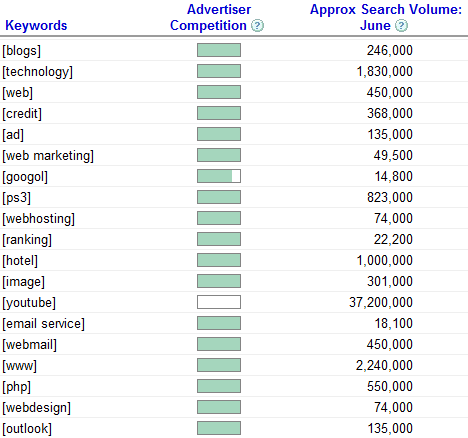Click the blogs competition bar
468x438 pixels.
(x=219, y=50)
